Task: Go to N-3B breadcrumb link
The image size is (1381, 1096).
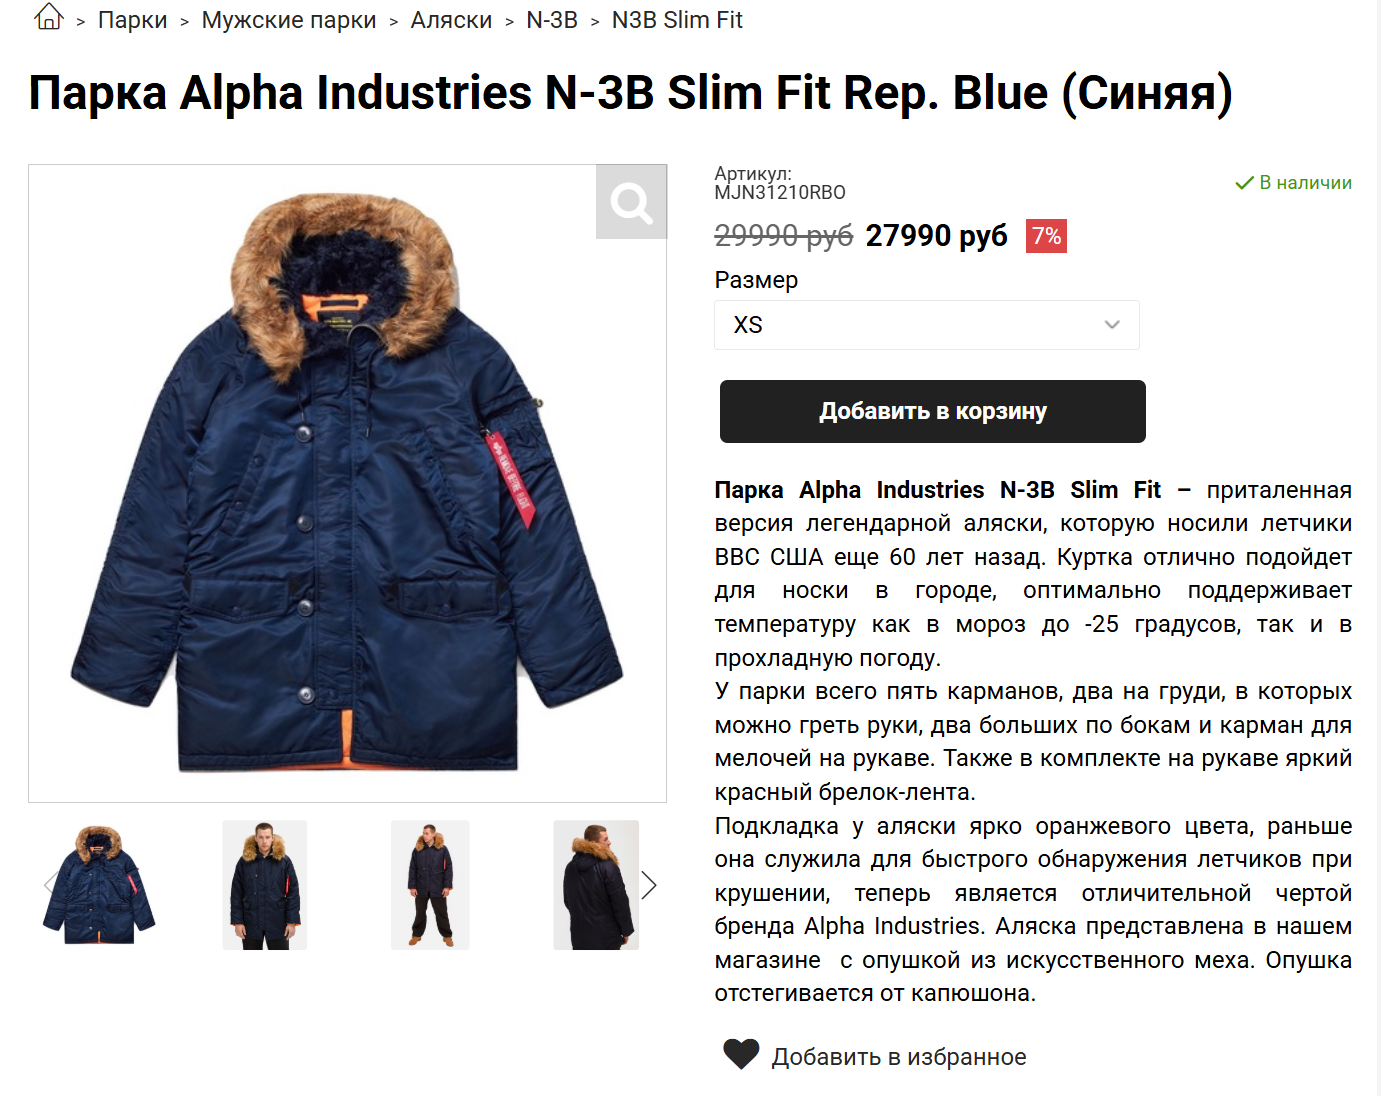Action: coord(552,20)
